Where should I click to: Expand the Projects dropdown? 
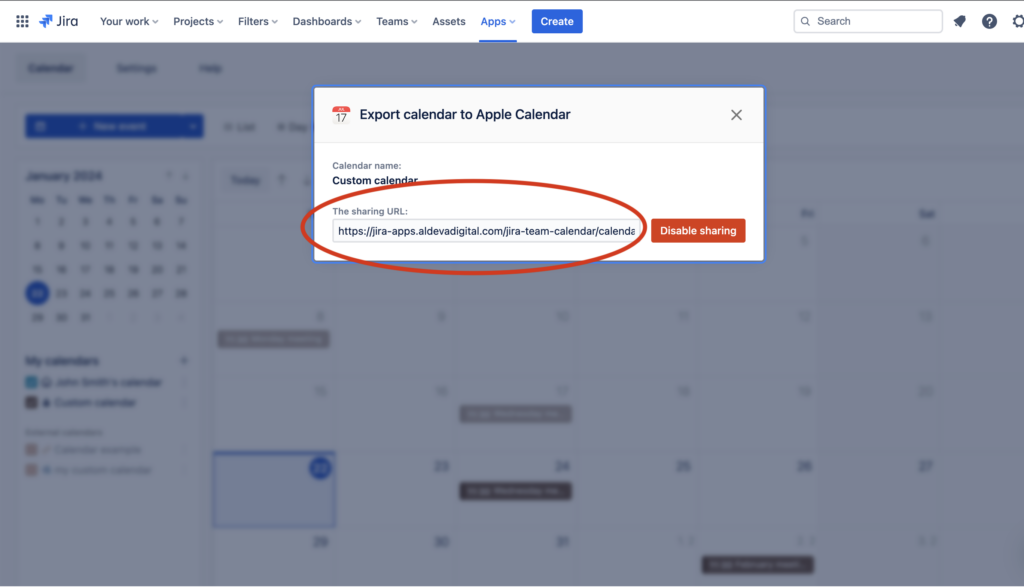tap(198, 21)
